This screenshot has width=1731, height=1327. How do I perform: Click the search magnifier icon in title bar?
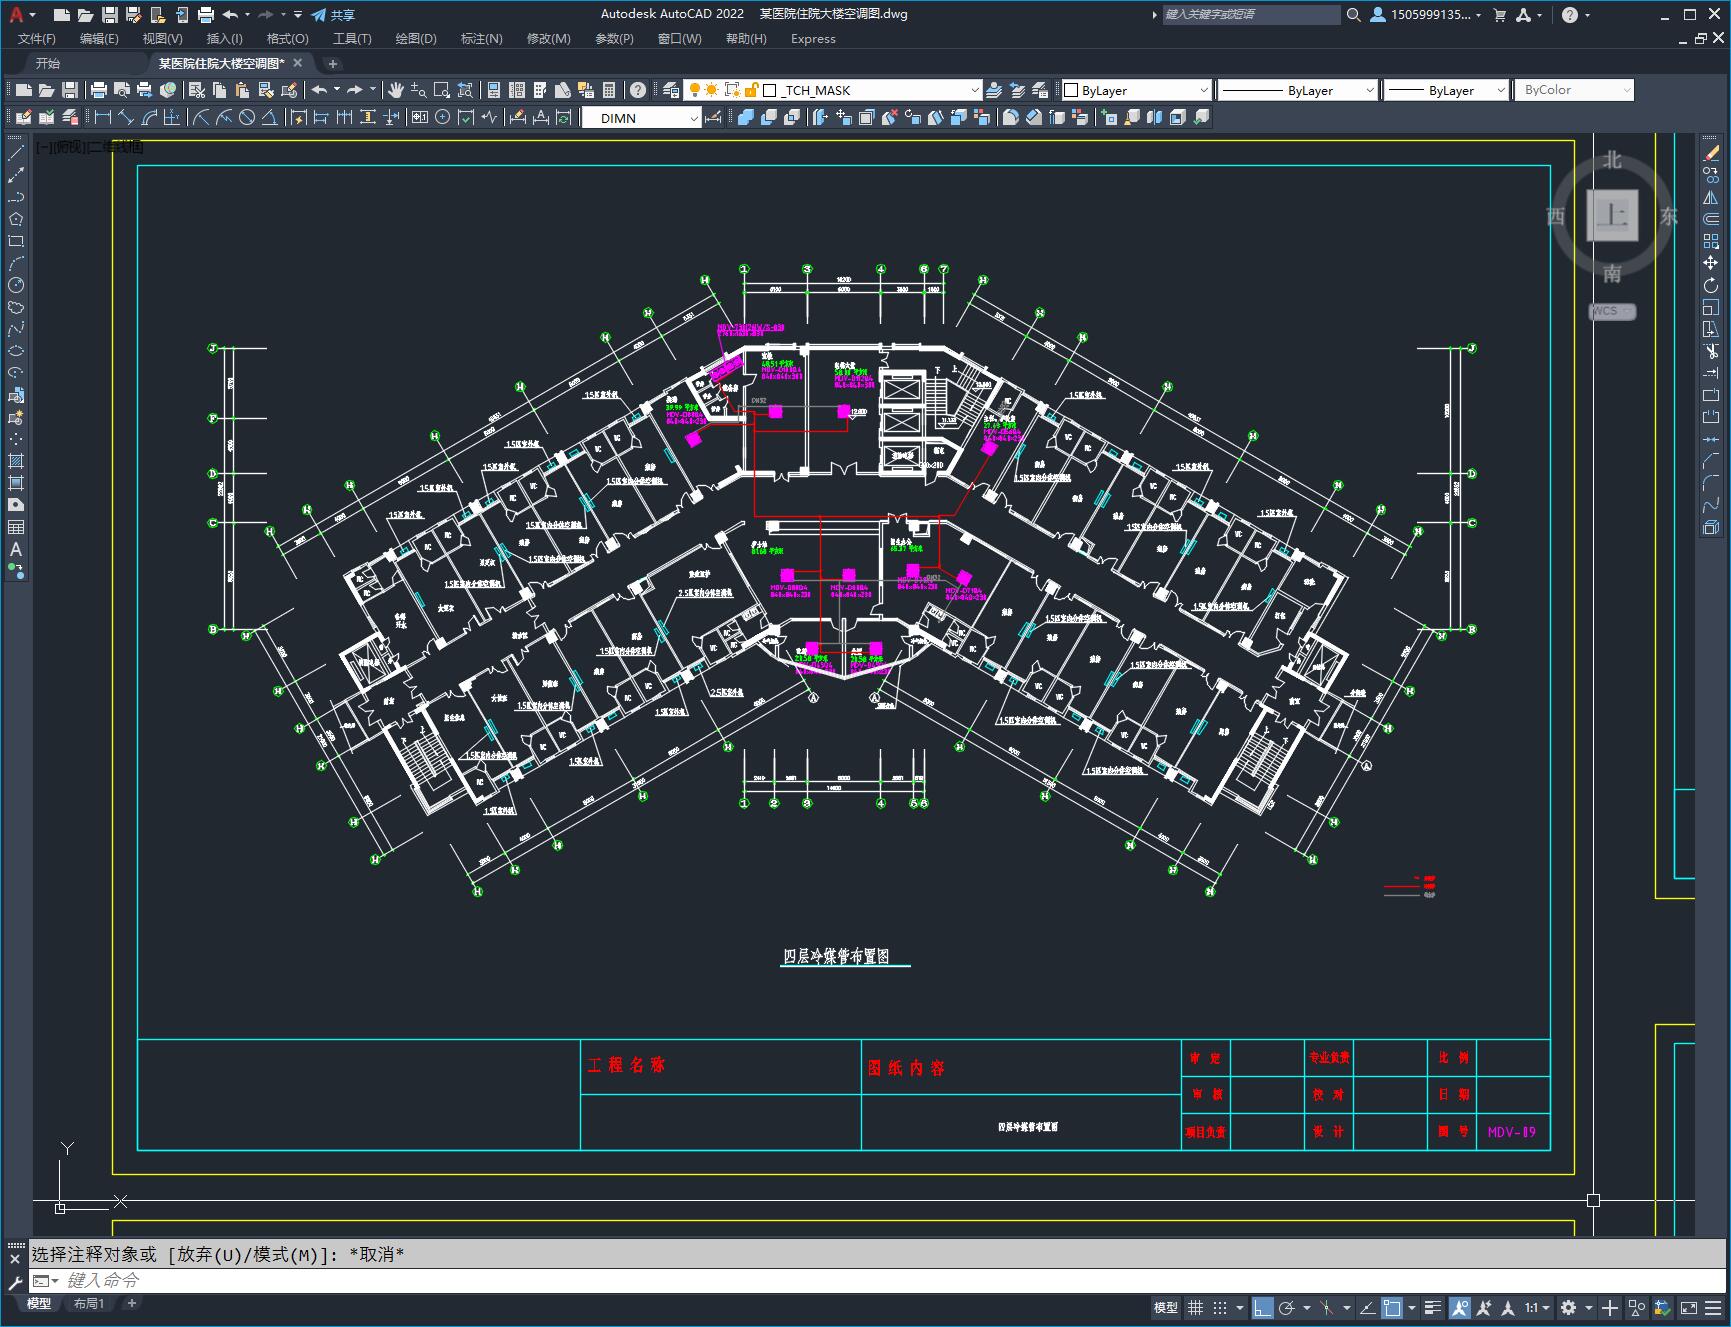1353,14
